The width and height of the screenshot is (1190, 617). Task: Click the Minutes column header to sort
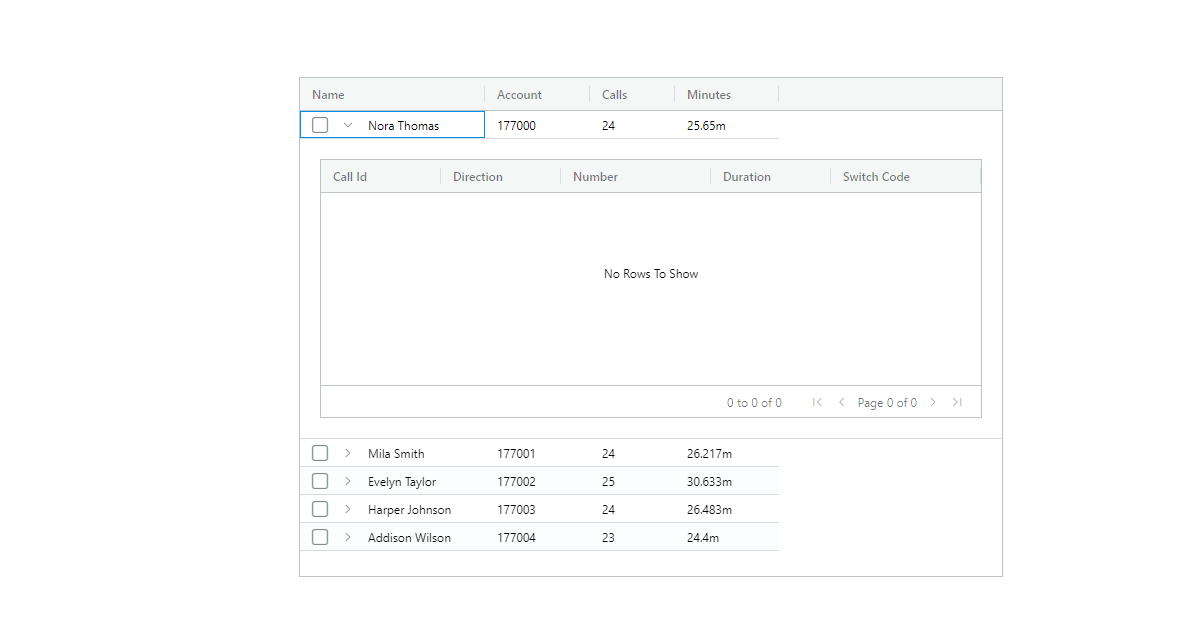708,93
